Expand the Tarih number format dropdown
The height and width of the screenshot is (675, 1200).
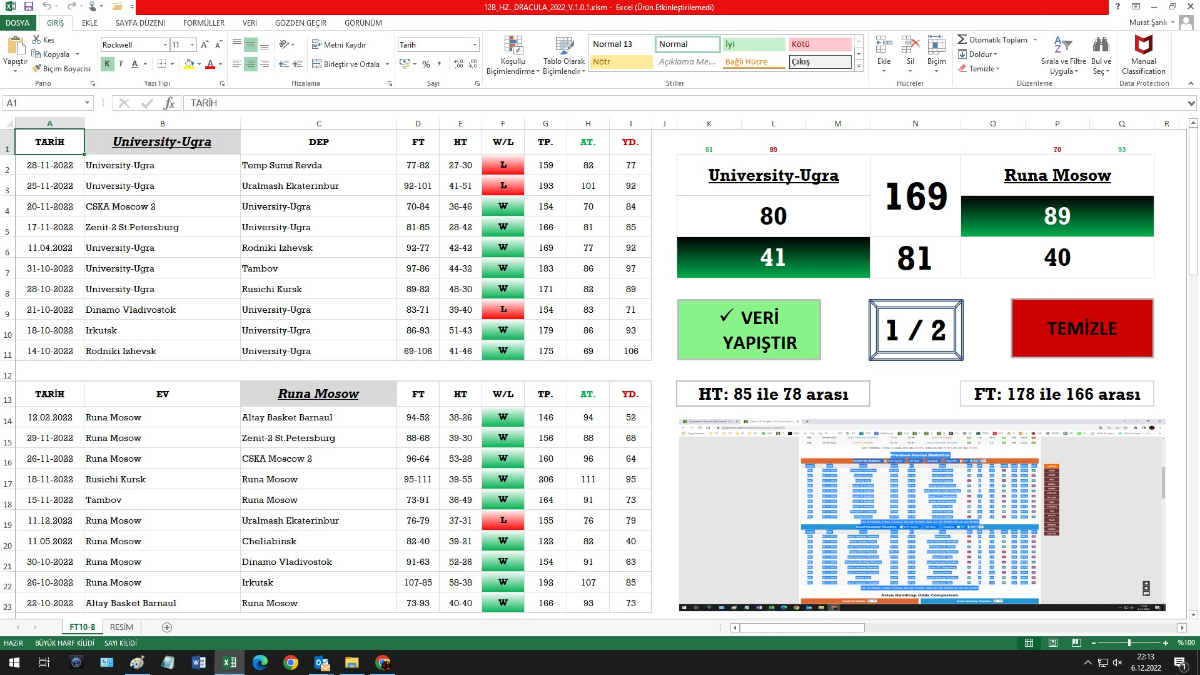pyautogui.click(x=475, y=45)
